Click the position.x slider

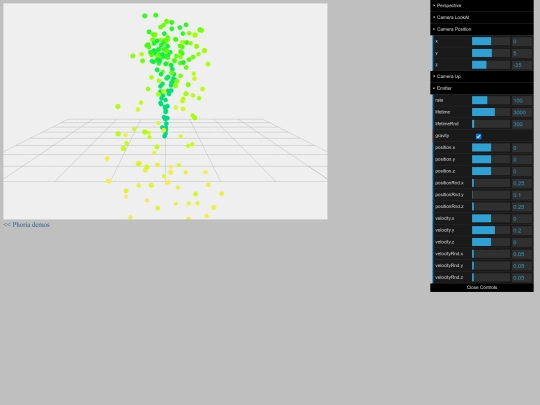(491, 147)
